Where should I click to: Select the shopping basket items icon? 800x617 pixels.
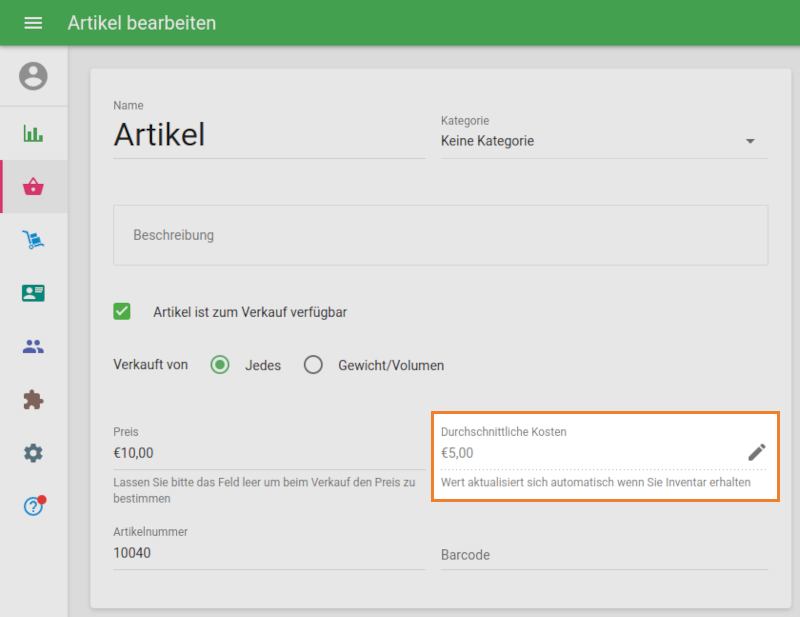[x=33, y=187]
